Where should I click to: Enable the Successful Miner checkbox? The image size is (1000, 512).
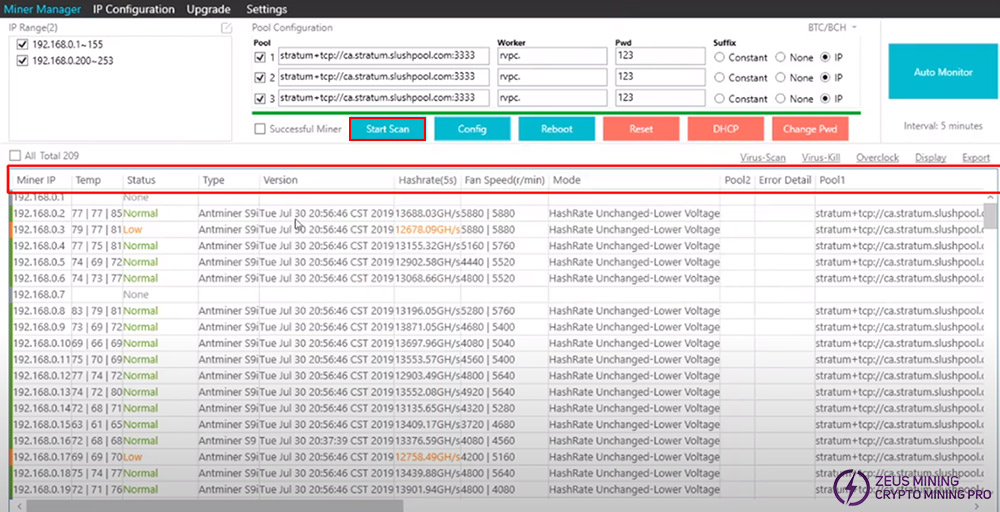(261, 129)
